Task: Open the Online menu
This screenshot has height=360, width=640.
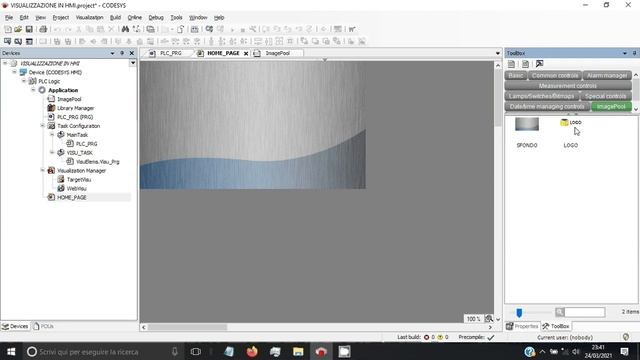Action: pos(135,18)
